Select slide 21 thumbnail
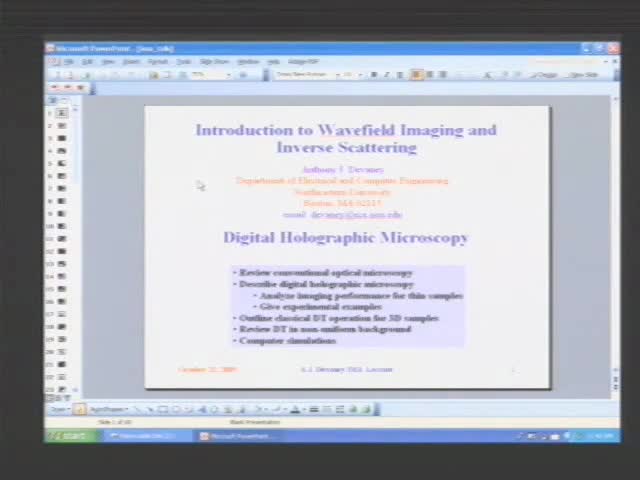 [62, 364]
